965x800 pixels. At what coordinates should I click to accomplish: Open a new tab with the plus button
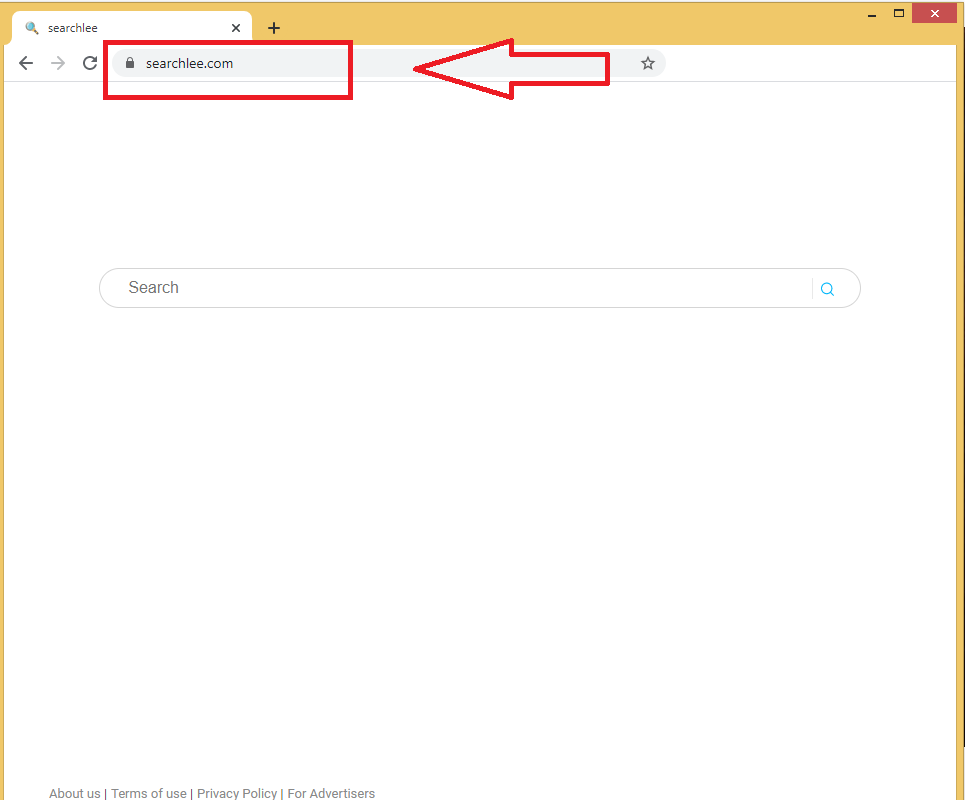click(274, 28)
